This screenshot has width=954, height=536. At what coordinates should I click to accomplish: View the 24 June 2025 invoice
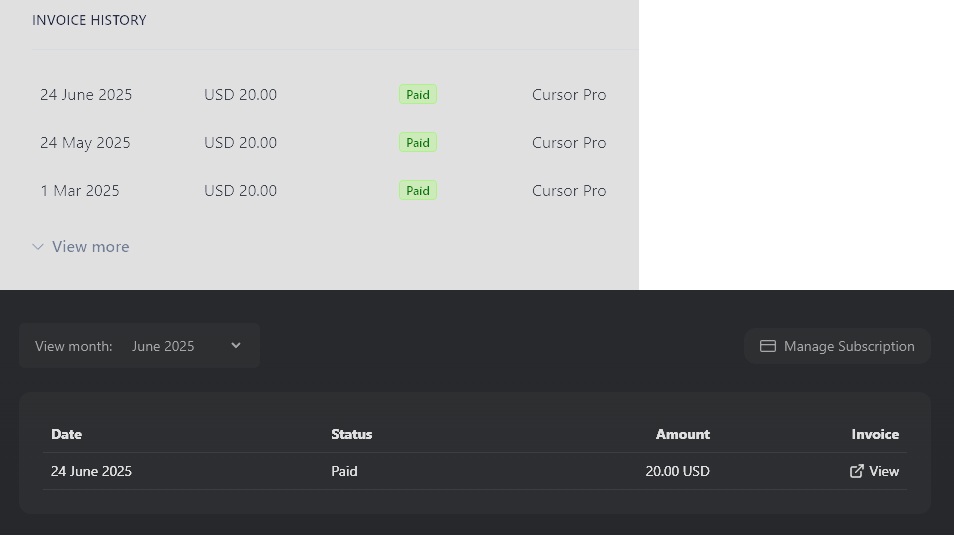click(x=874, y=471)
